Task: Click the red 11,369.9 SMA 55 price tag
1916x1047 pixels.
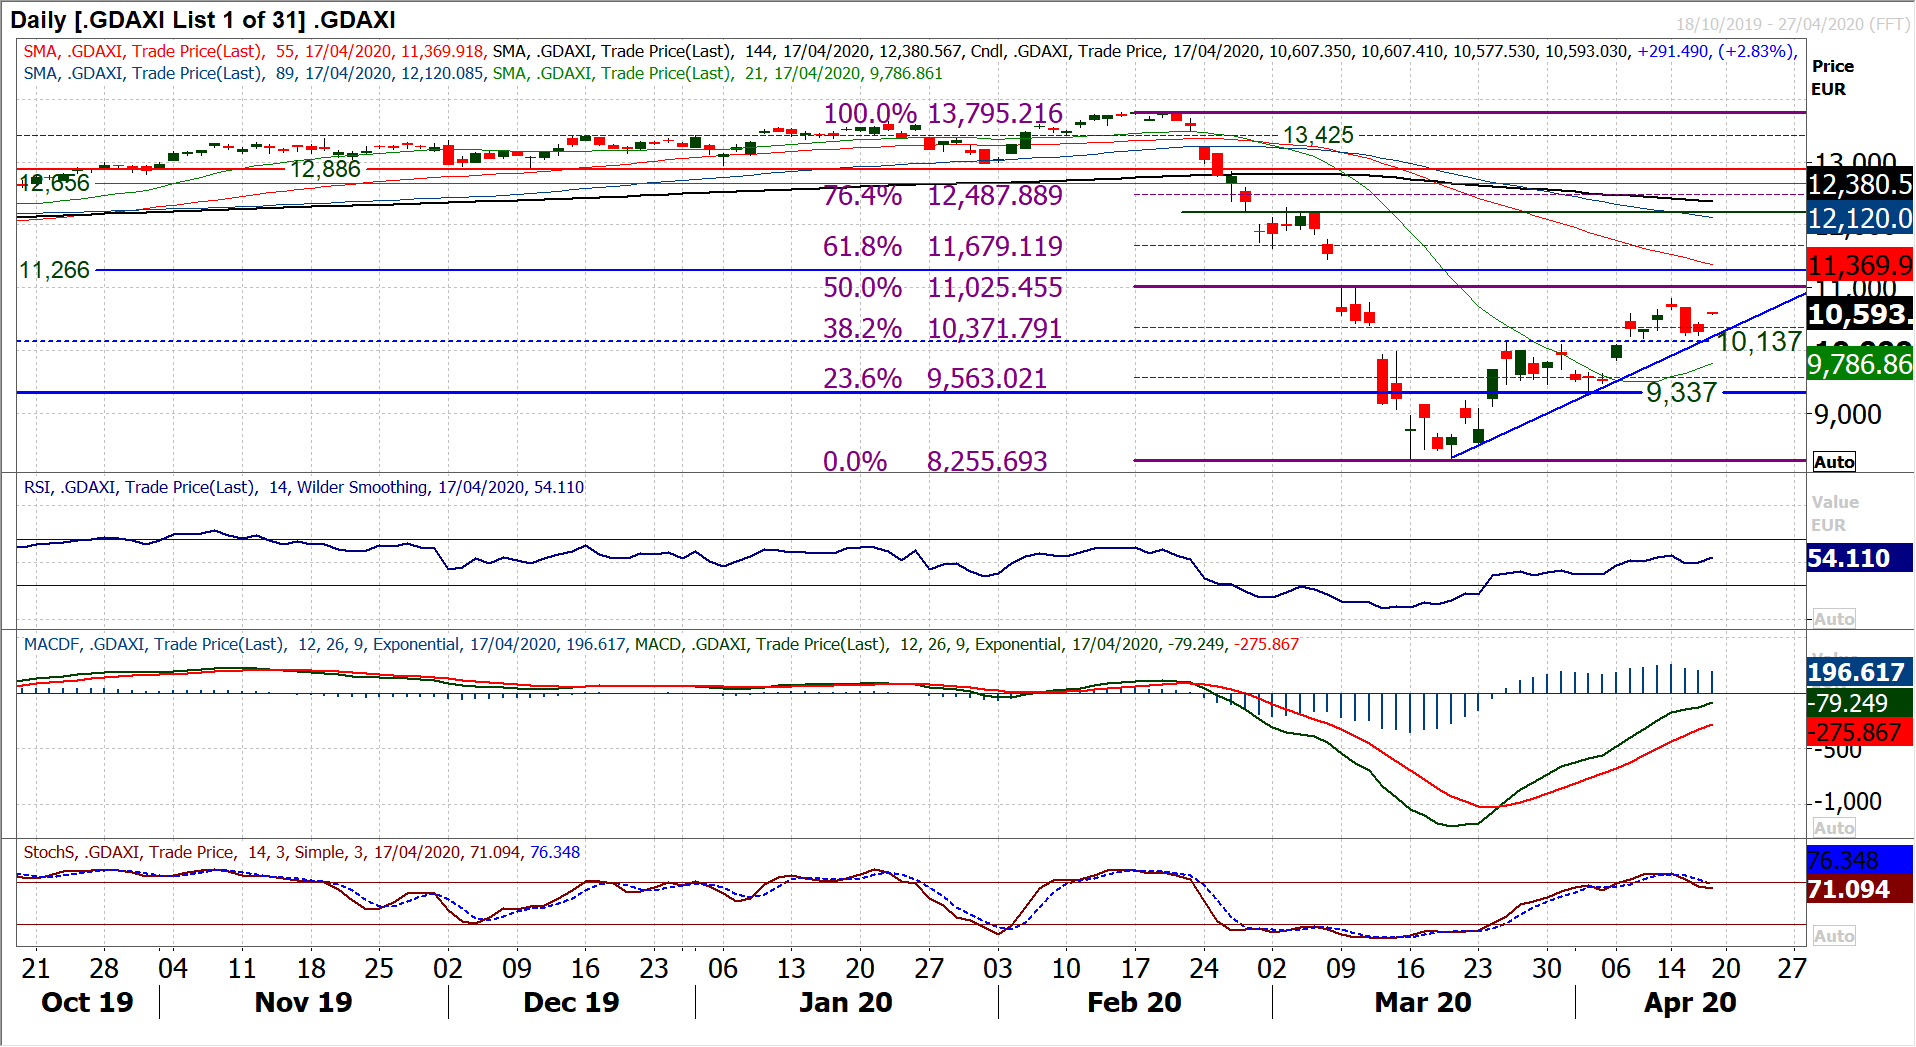Action: pos(1860,265)
